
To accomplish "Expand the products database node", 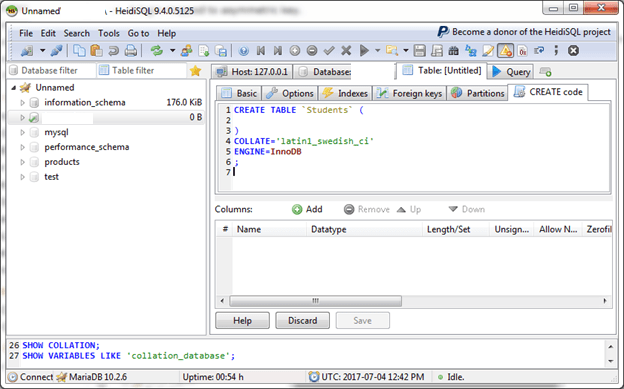I will [x=22, y=162].
